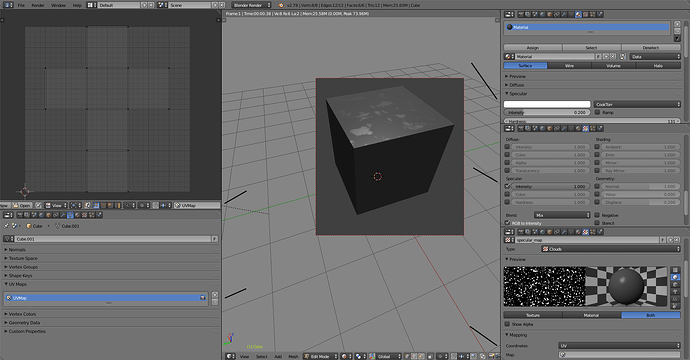Select the UVMap entry in the UV Maps list

click(106, 298)
